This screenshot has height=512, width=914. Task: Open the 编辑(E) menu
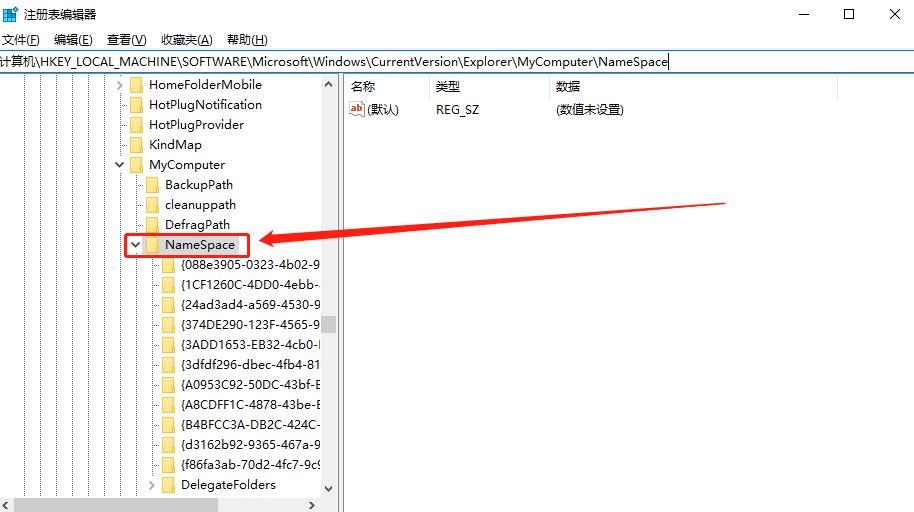[73, 40]
